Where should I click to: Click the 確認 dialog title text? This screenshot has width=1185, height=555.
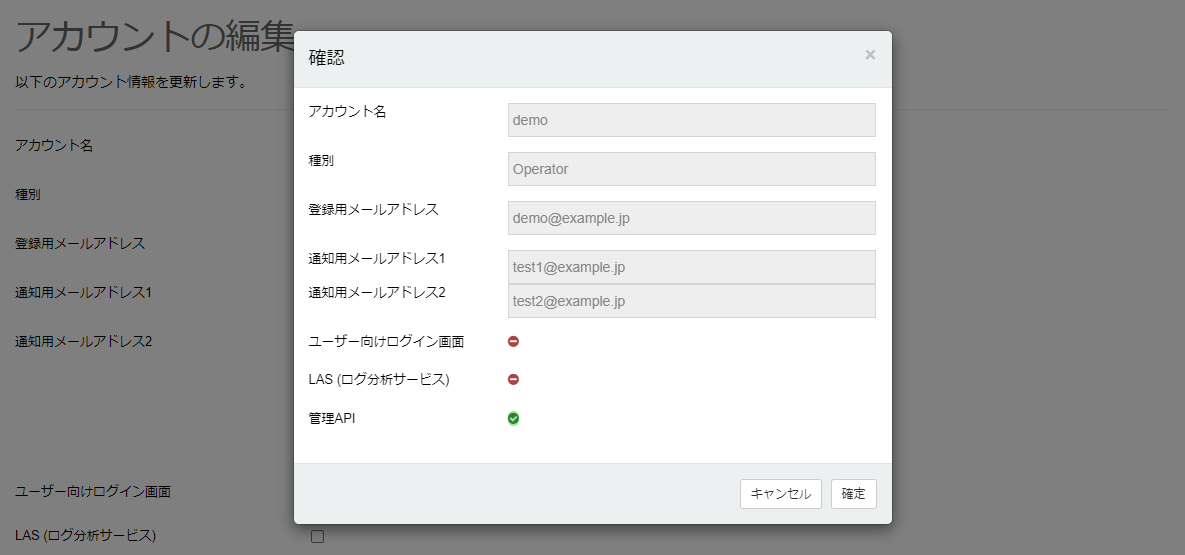click(326, 58)
